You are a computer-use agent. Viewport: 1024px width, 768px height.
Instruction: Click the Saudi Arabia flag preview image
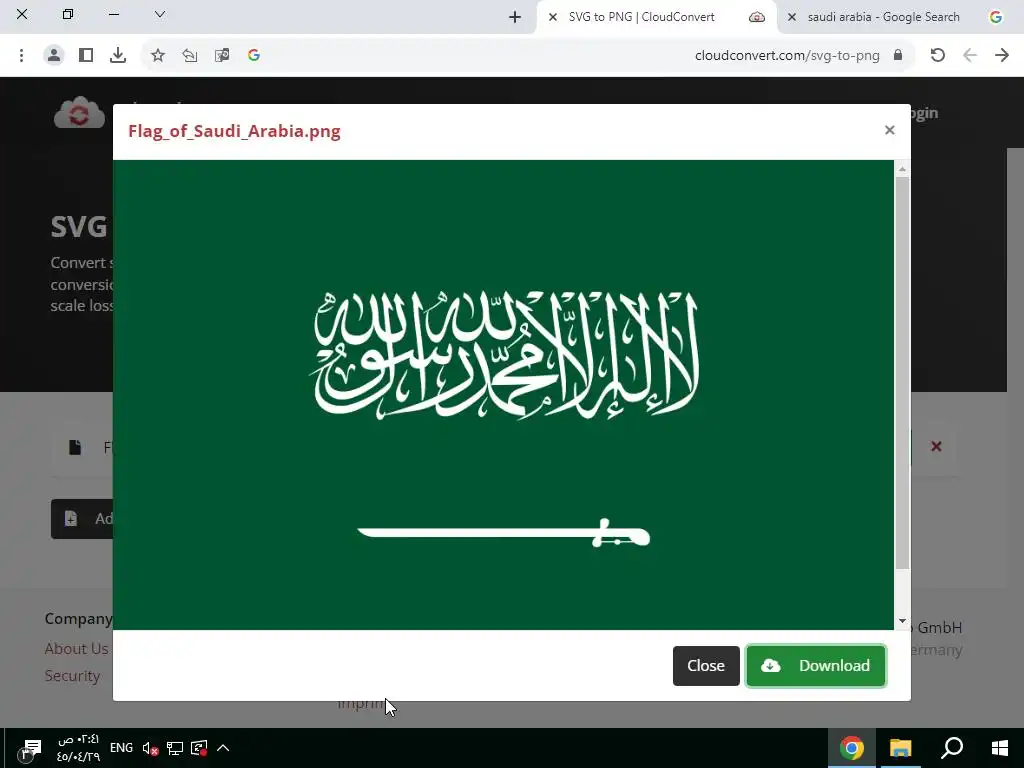pos(503,394)
